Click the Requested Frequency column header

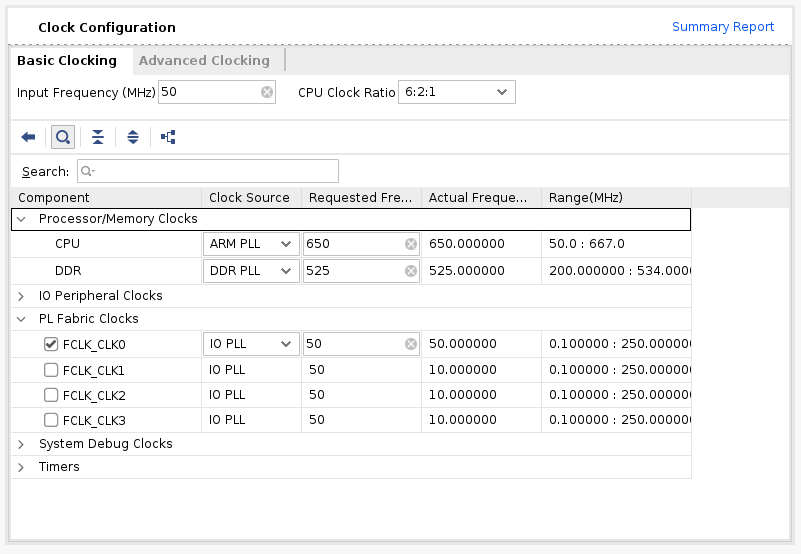point(362,197)
